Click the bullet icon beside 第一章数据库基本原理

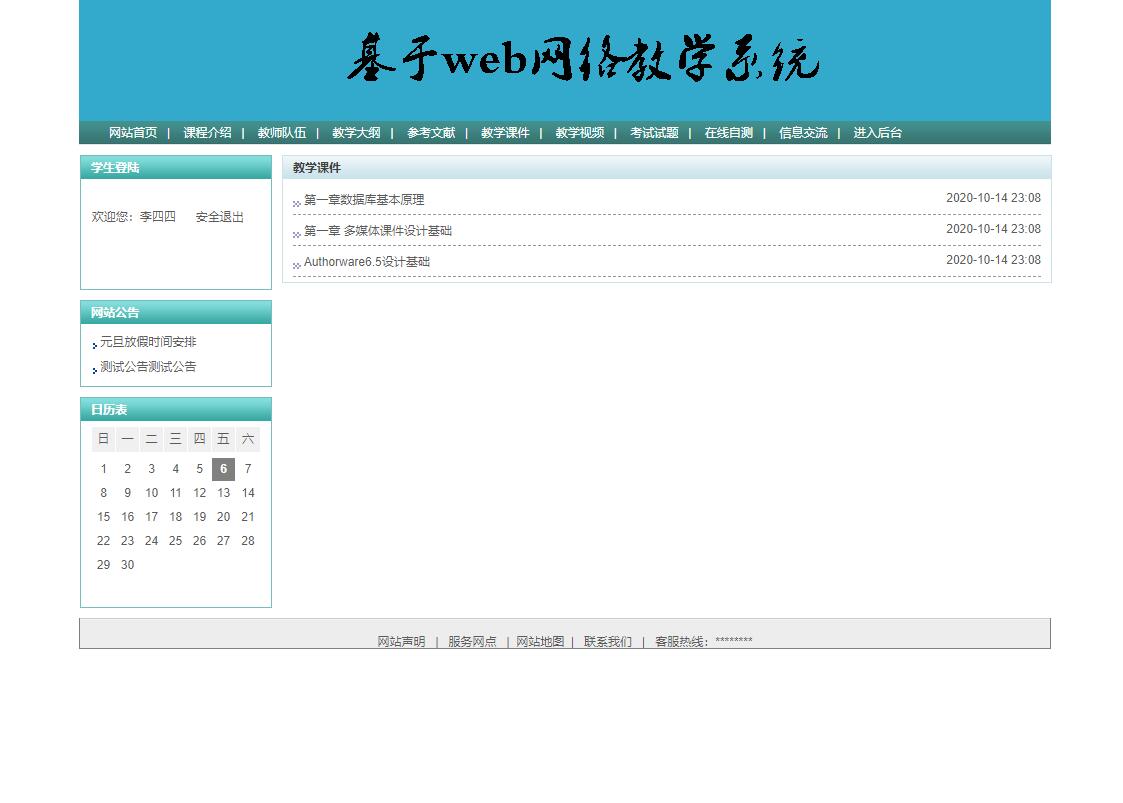(x=295, y=202)
